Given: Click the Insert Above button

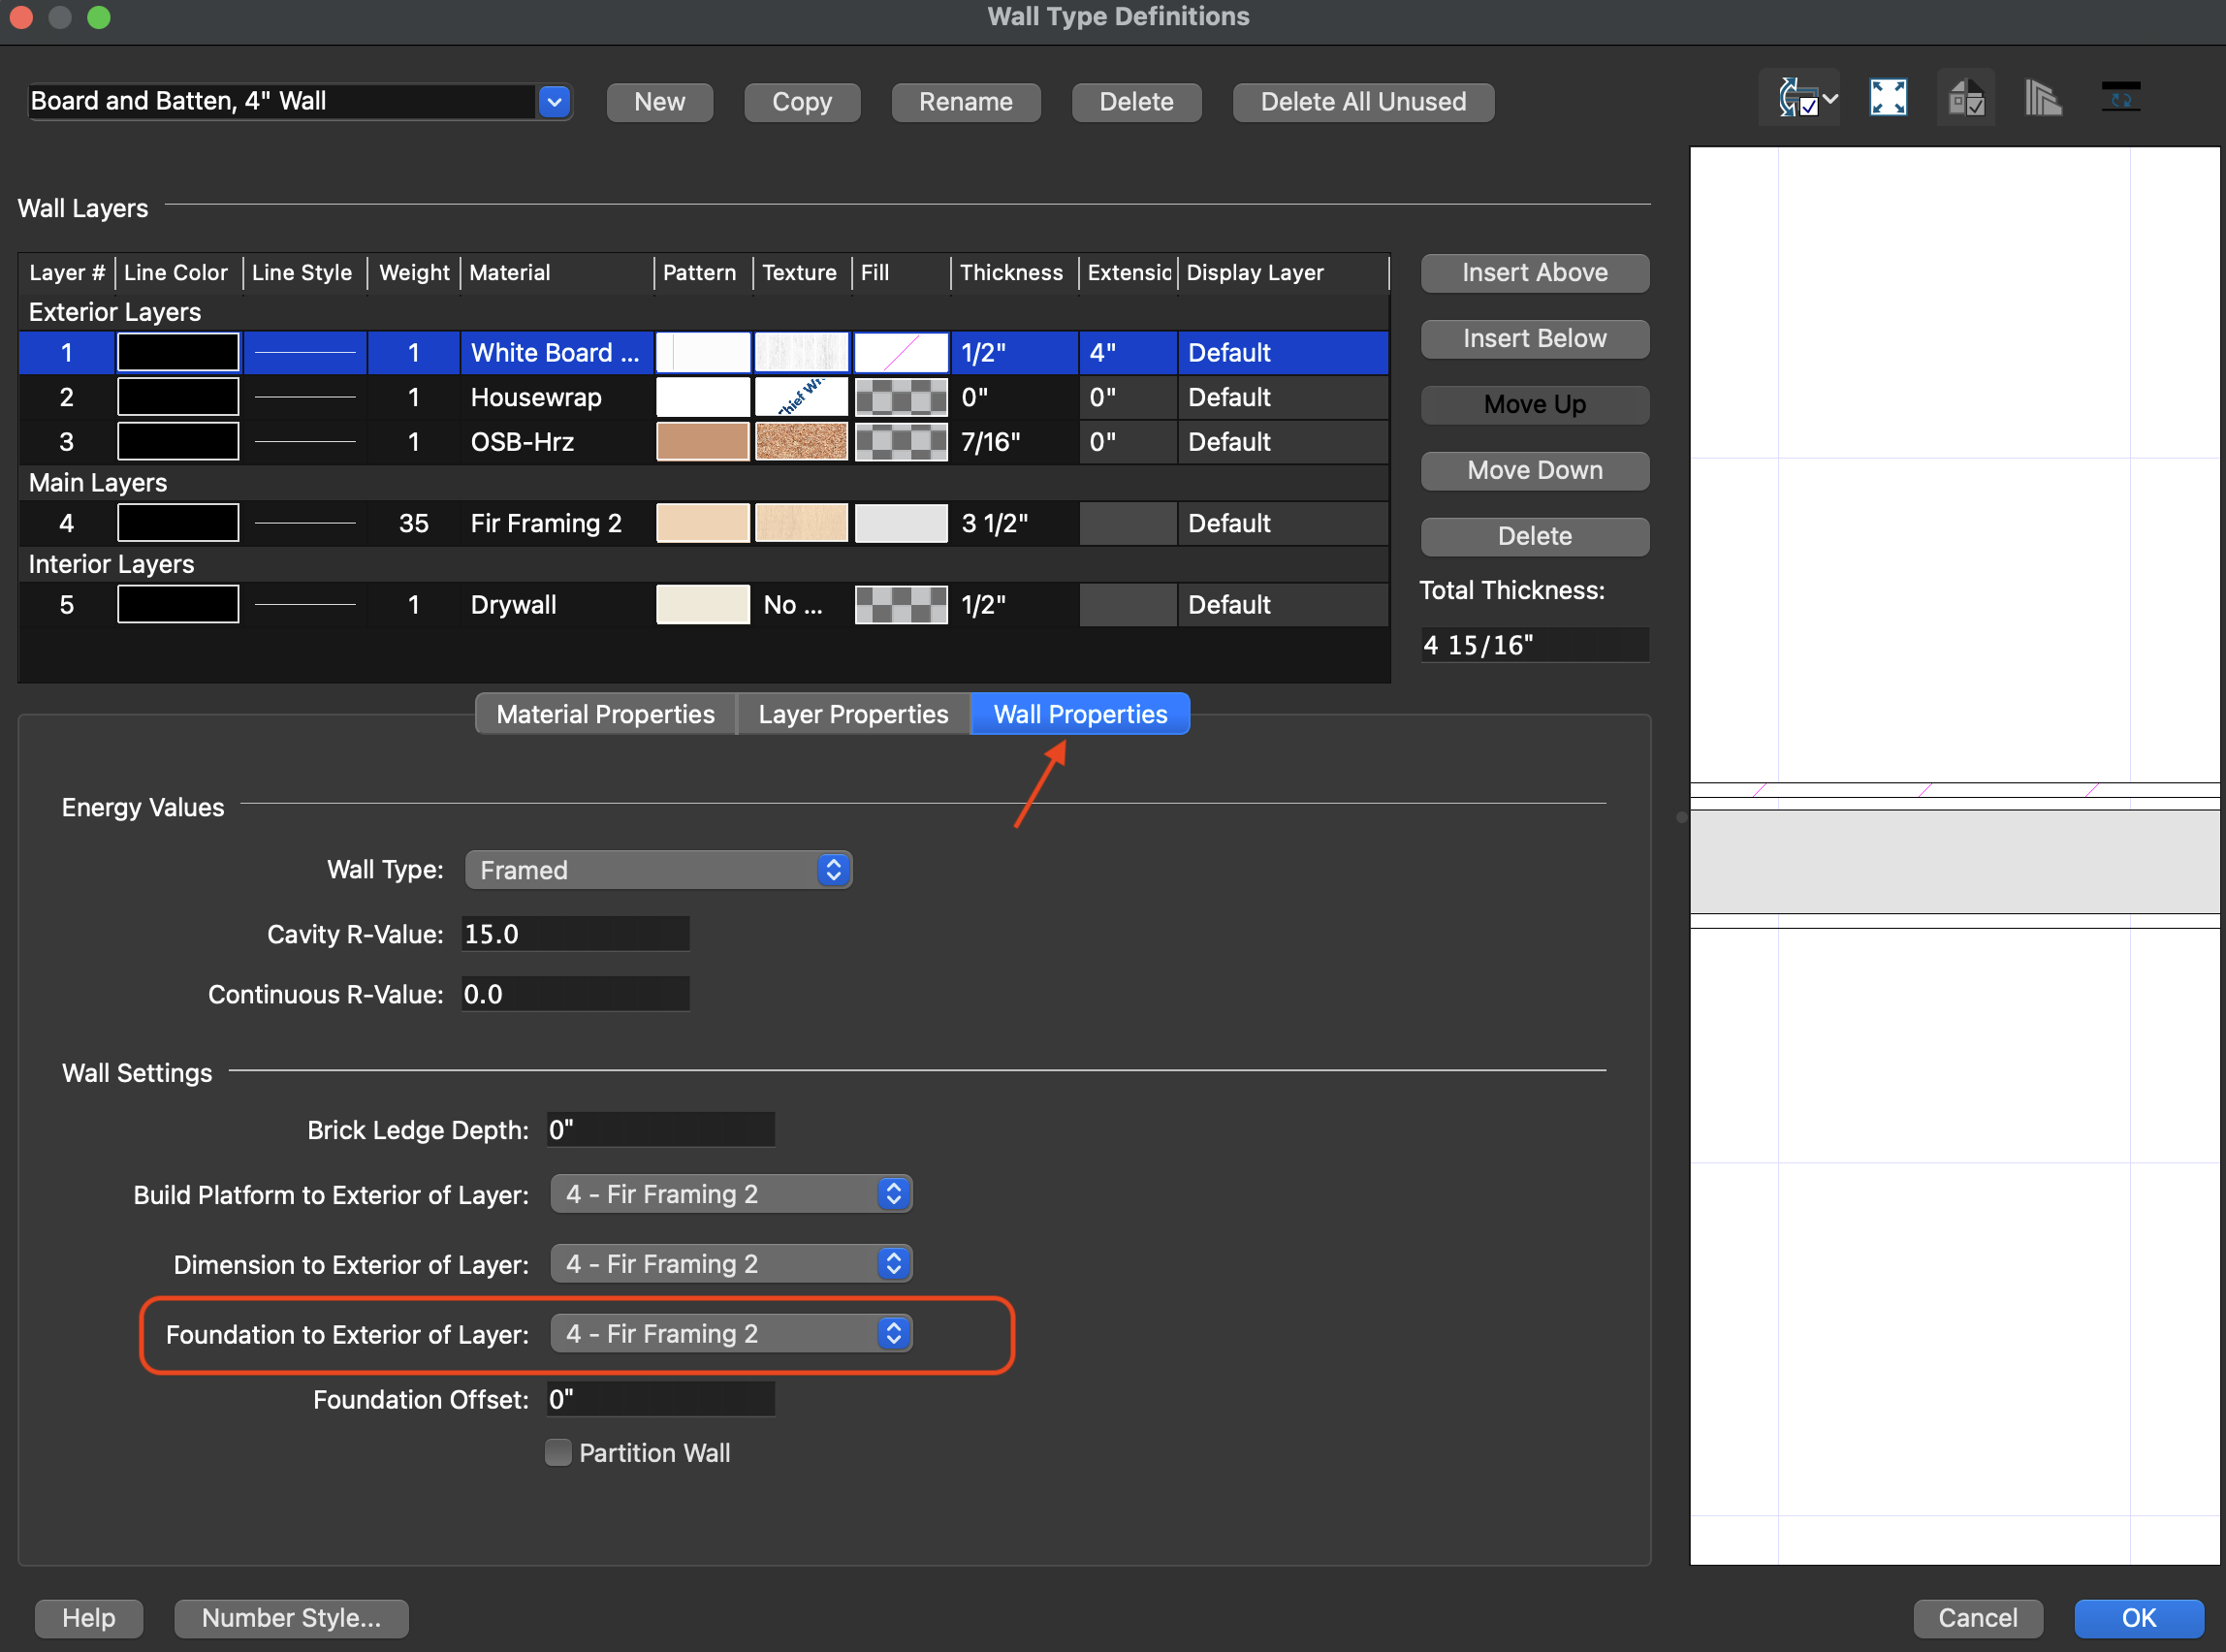Looking at the screenshot, I should coord(1534,273).
